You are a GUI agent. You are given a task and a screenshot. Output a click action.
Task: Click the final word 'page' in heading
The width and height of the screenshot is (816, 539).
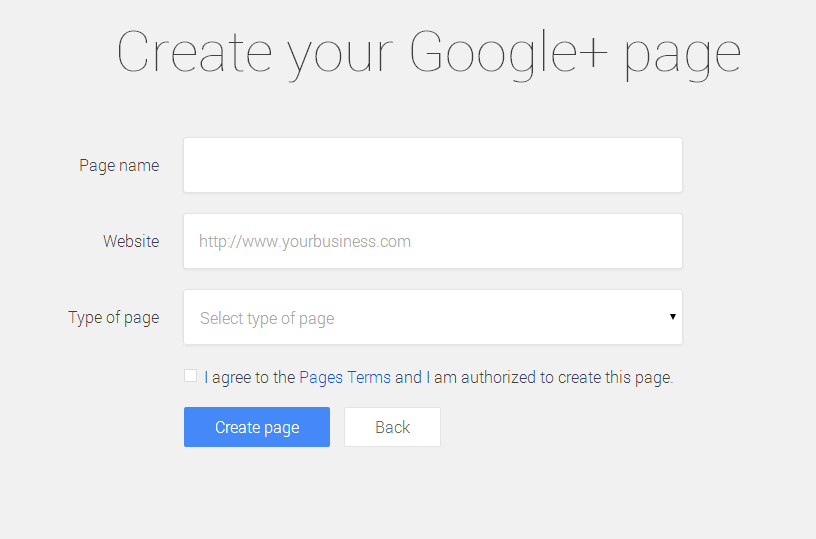click(x=683, y=54)
